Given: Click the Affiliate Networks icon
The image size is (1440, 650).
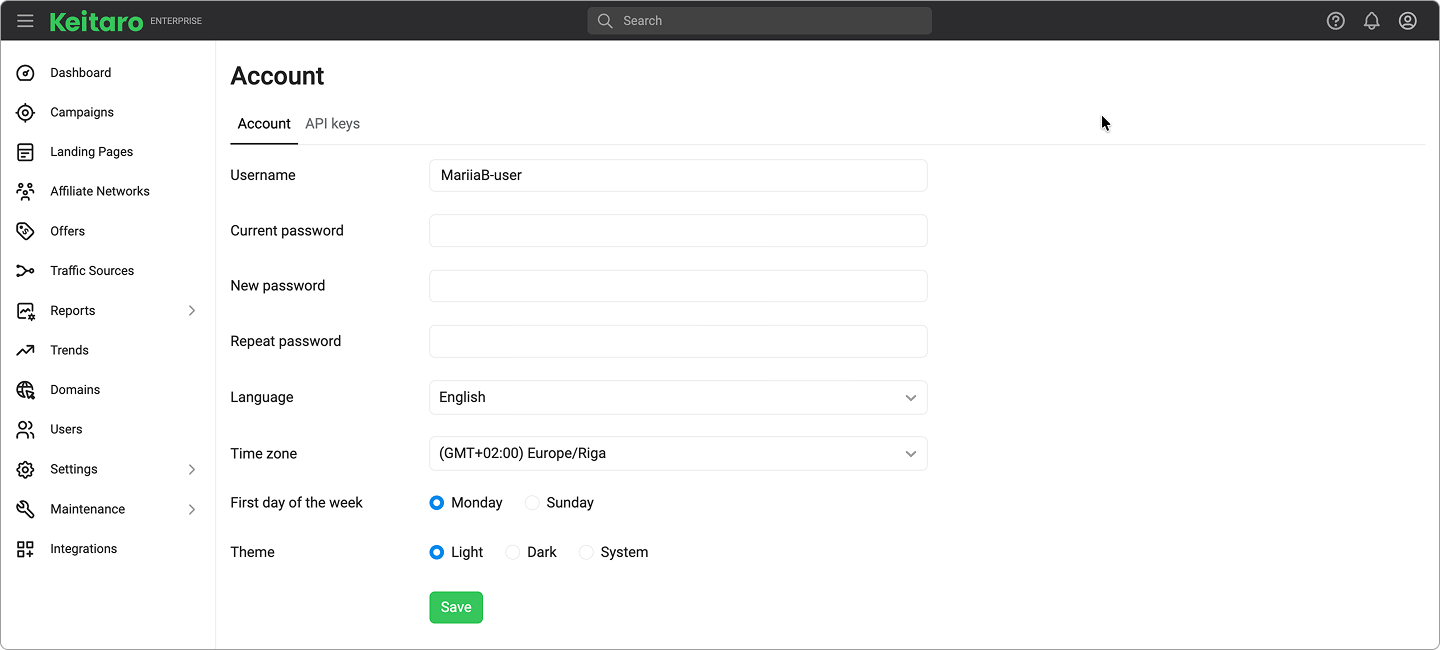Looking at the screenshot, I should point(26,191).
